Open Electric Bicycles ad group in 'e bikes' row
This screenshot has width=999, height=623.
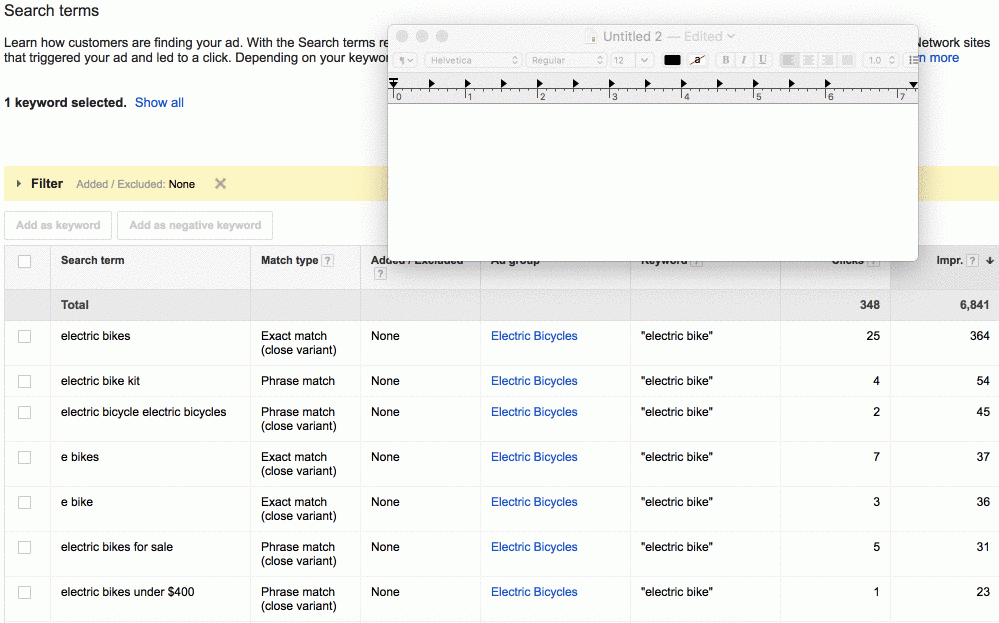click(534, 457)
